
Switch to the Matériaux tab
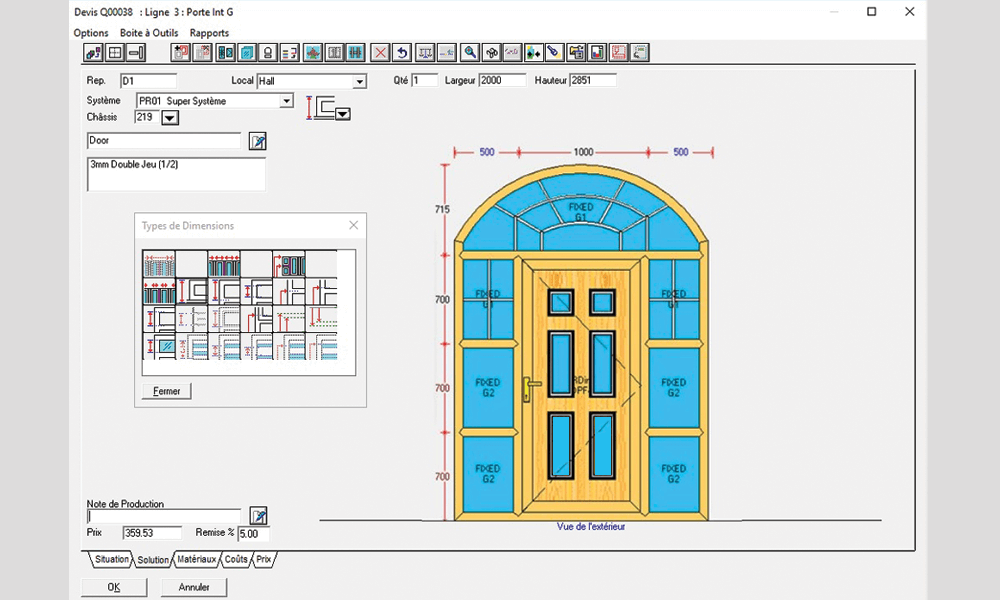point(196,559)
